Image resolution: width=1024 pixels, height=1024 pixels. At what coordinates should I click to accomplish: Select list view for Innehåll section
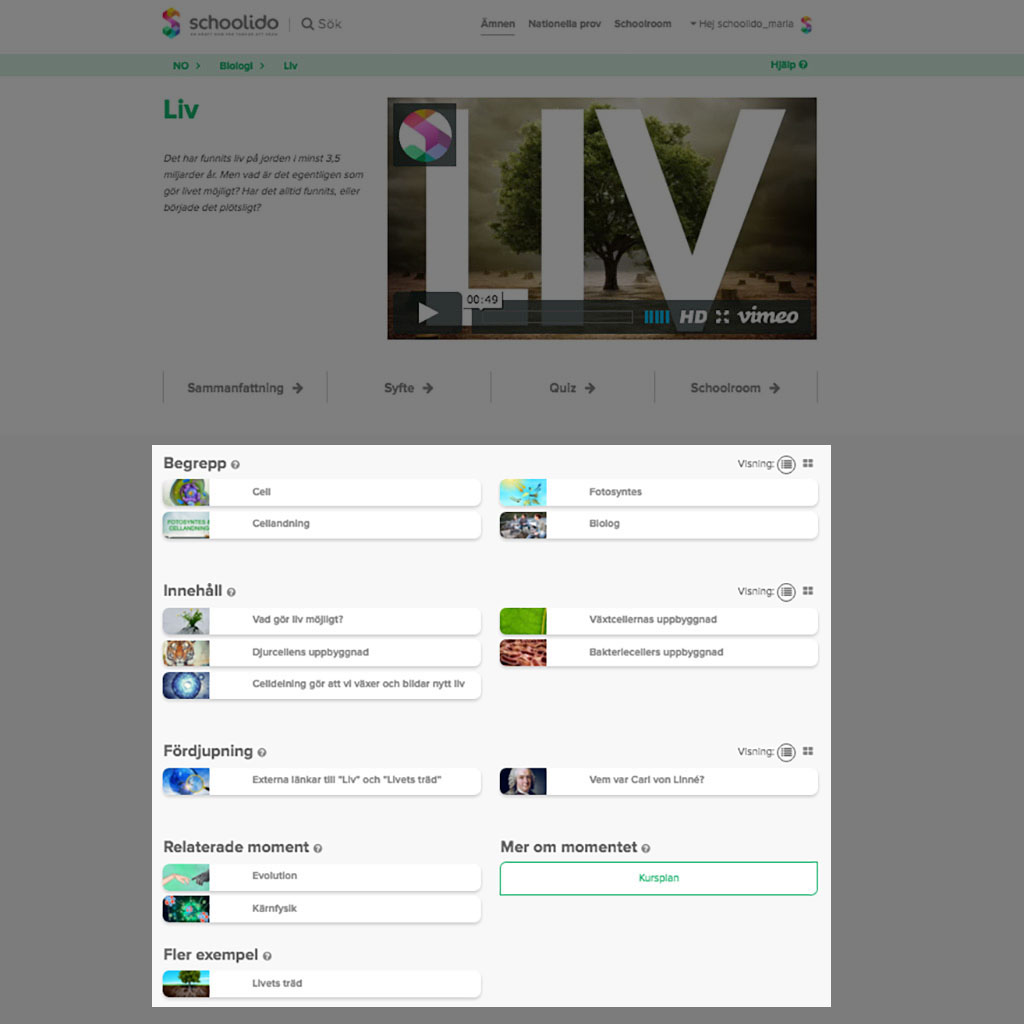tap(787, 592)
